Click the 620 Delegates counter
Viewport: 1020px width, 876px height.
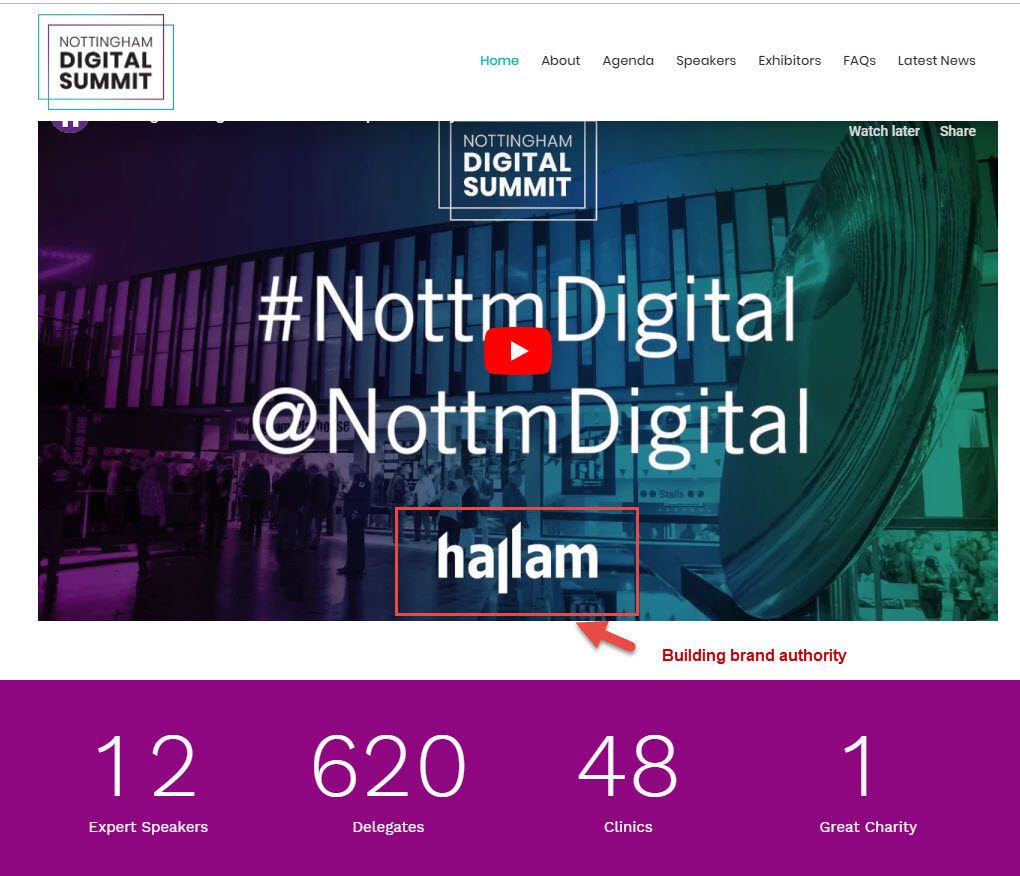coord(388,783)
